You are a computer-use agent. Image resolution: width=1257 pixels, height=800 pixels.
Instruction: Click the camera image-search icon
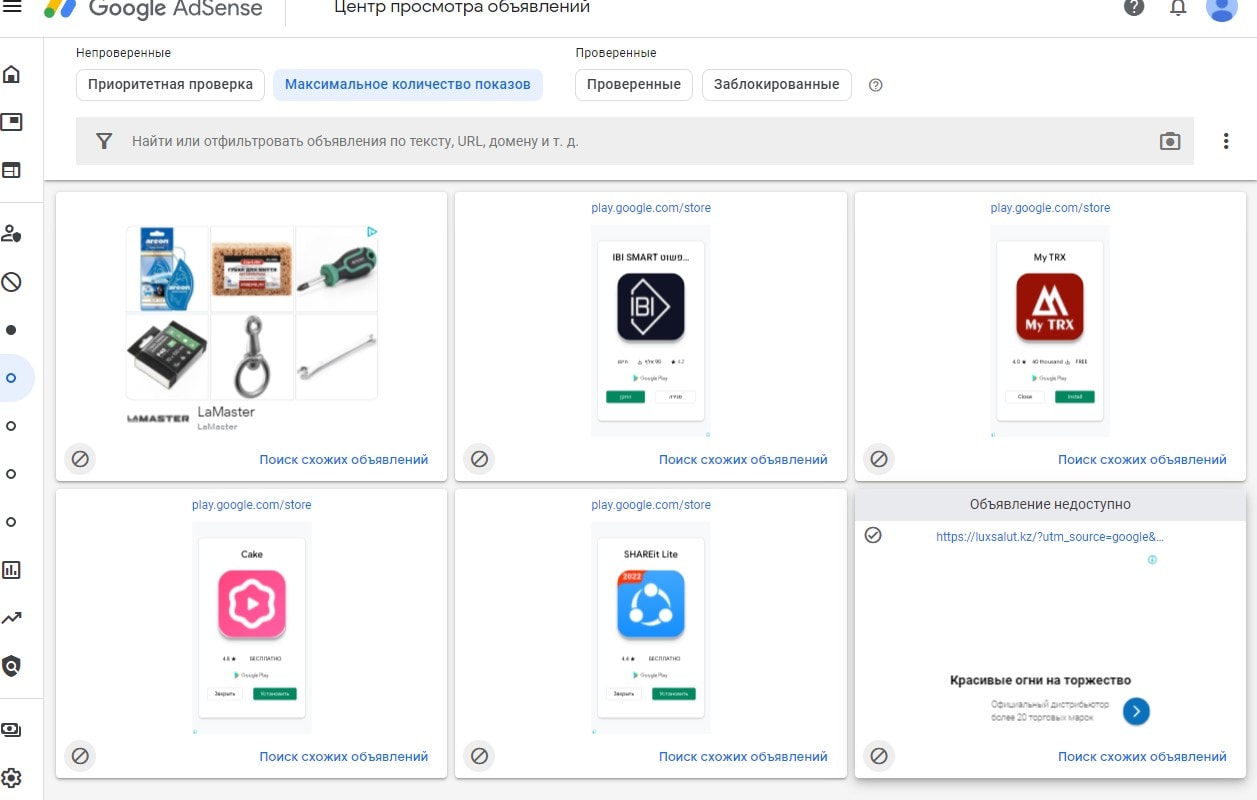[1170, 141]
